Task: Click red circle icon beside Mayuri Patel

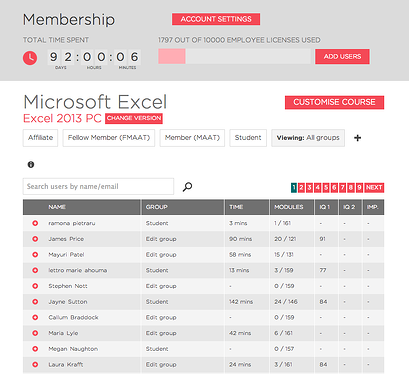Action: click(35, 254)
